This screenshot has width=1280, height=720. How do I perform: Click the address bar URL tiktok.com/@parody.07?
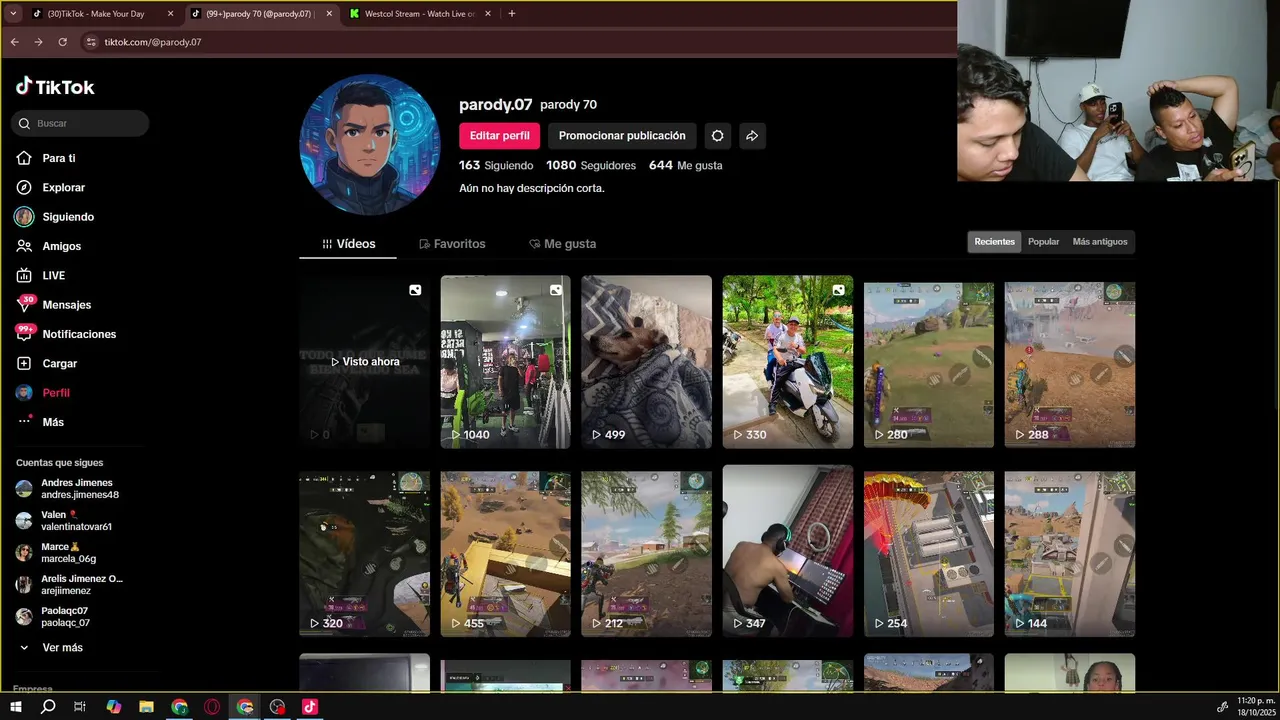pyautogui.click(x=153, y=42)
